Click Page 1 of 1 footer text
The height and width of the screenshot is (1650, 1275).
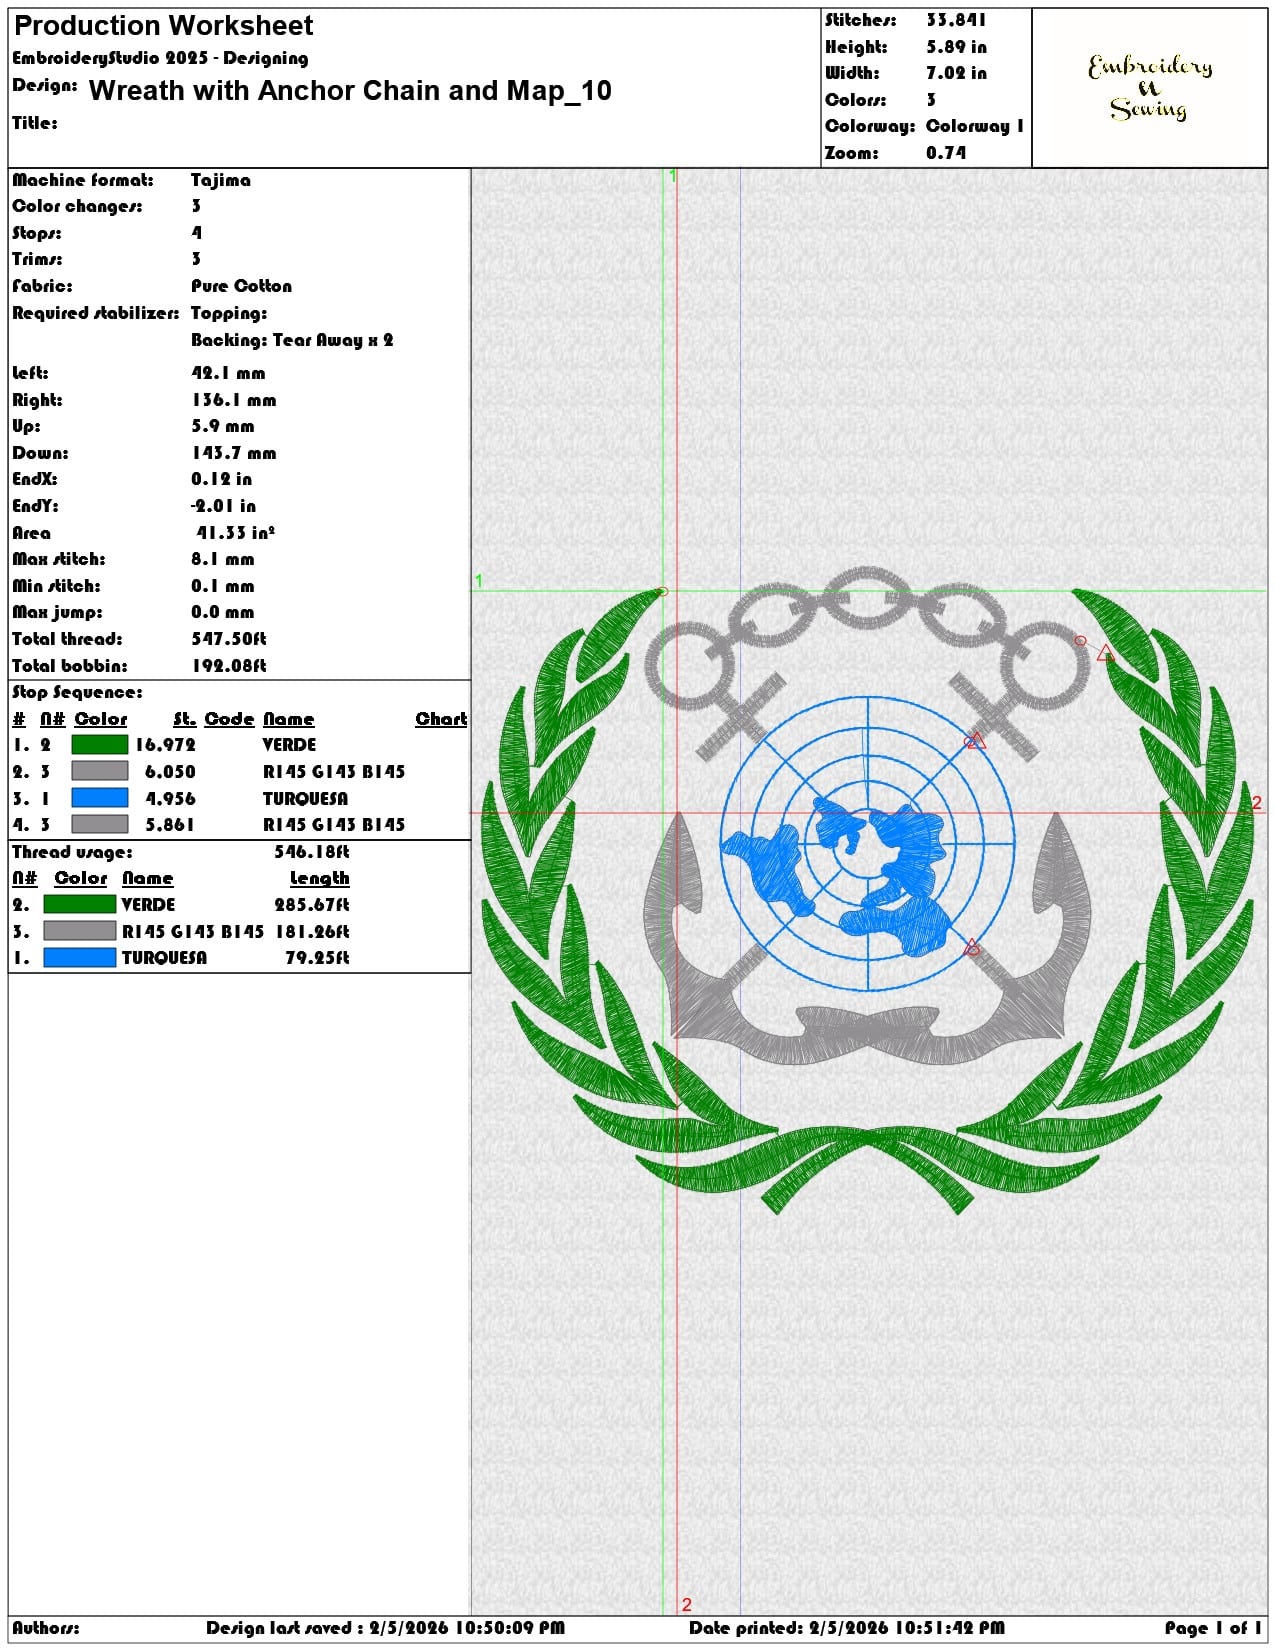(1213, 1628)
